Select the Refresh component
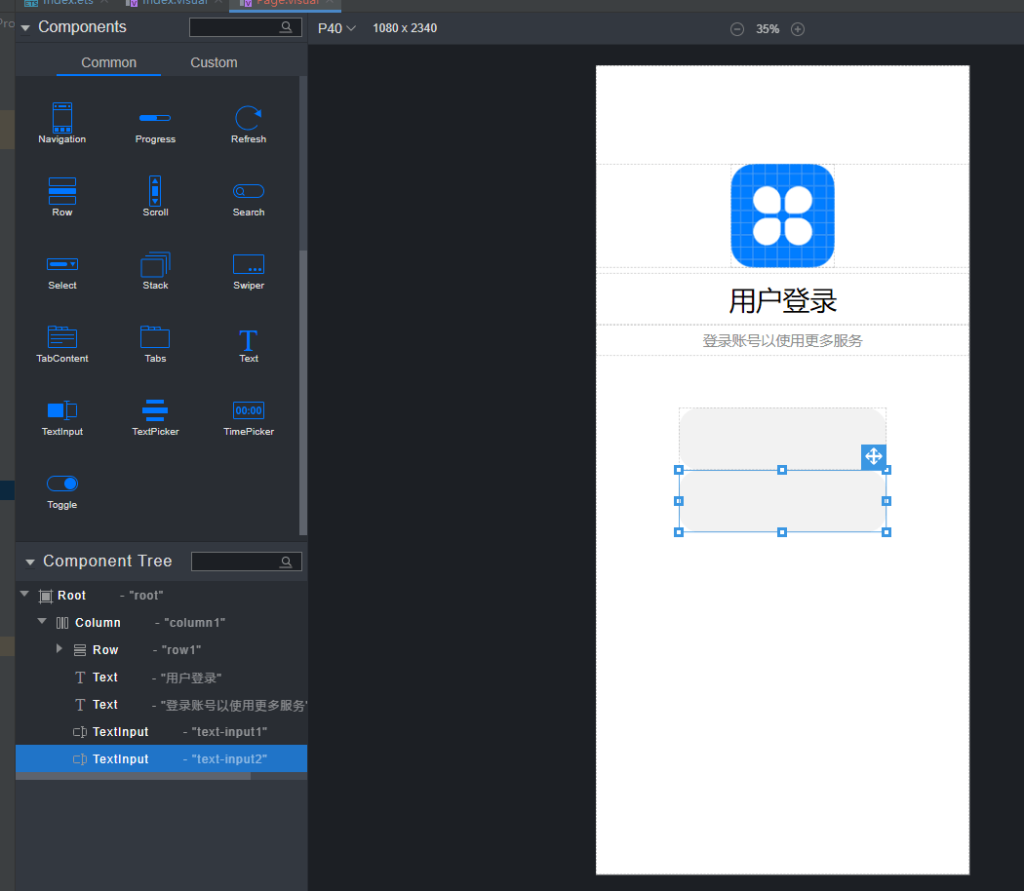This screenshot has width=1024, height=891. click(248, 120)
